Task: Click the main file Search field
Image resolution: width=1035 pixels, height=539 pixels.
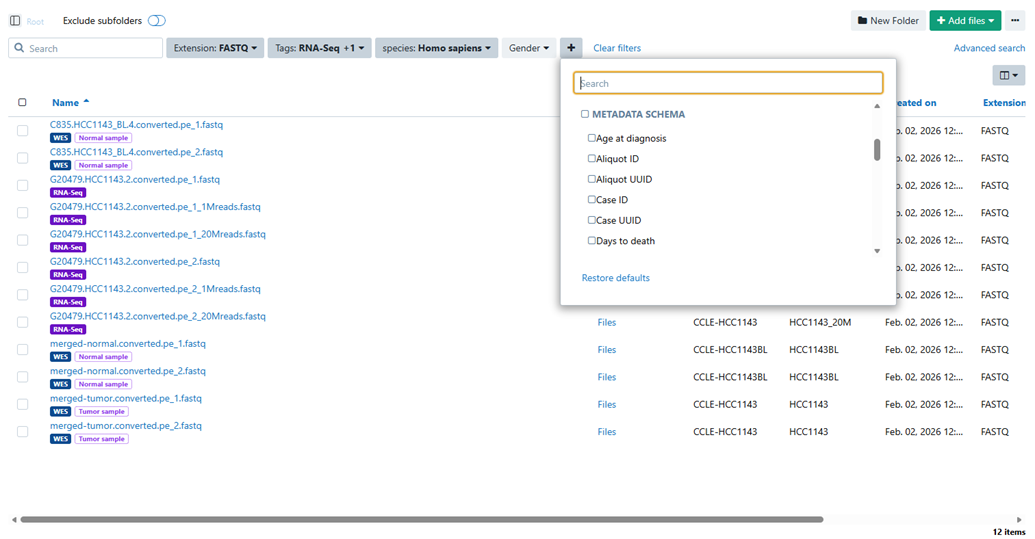Action: [86, 48]
